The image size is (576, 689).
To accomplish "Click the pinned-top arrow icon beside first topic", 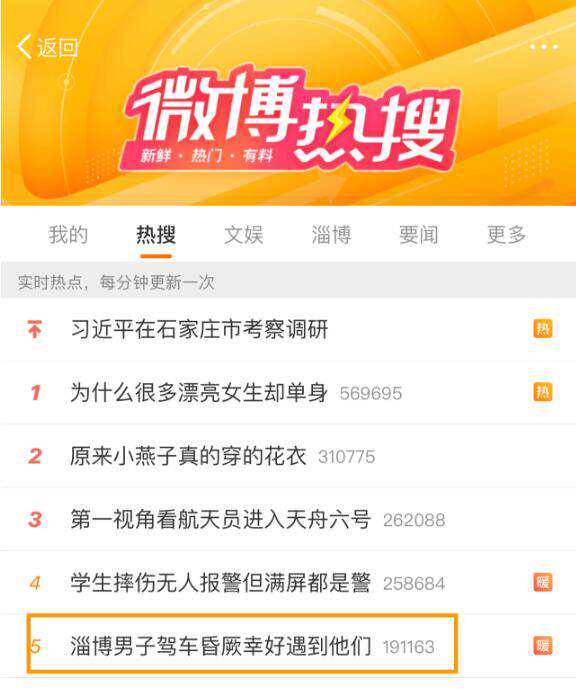I will (35, 329).
